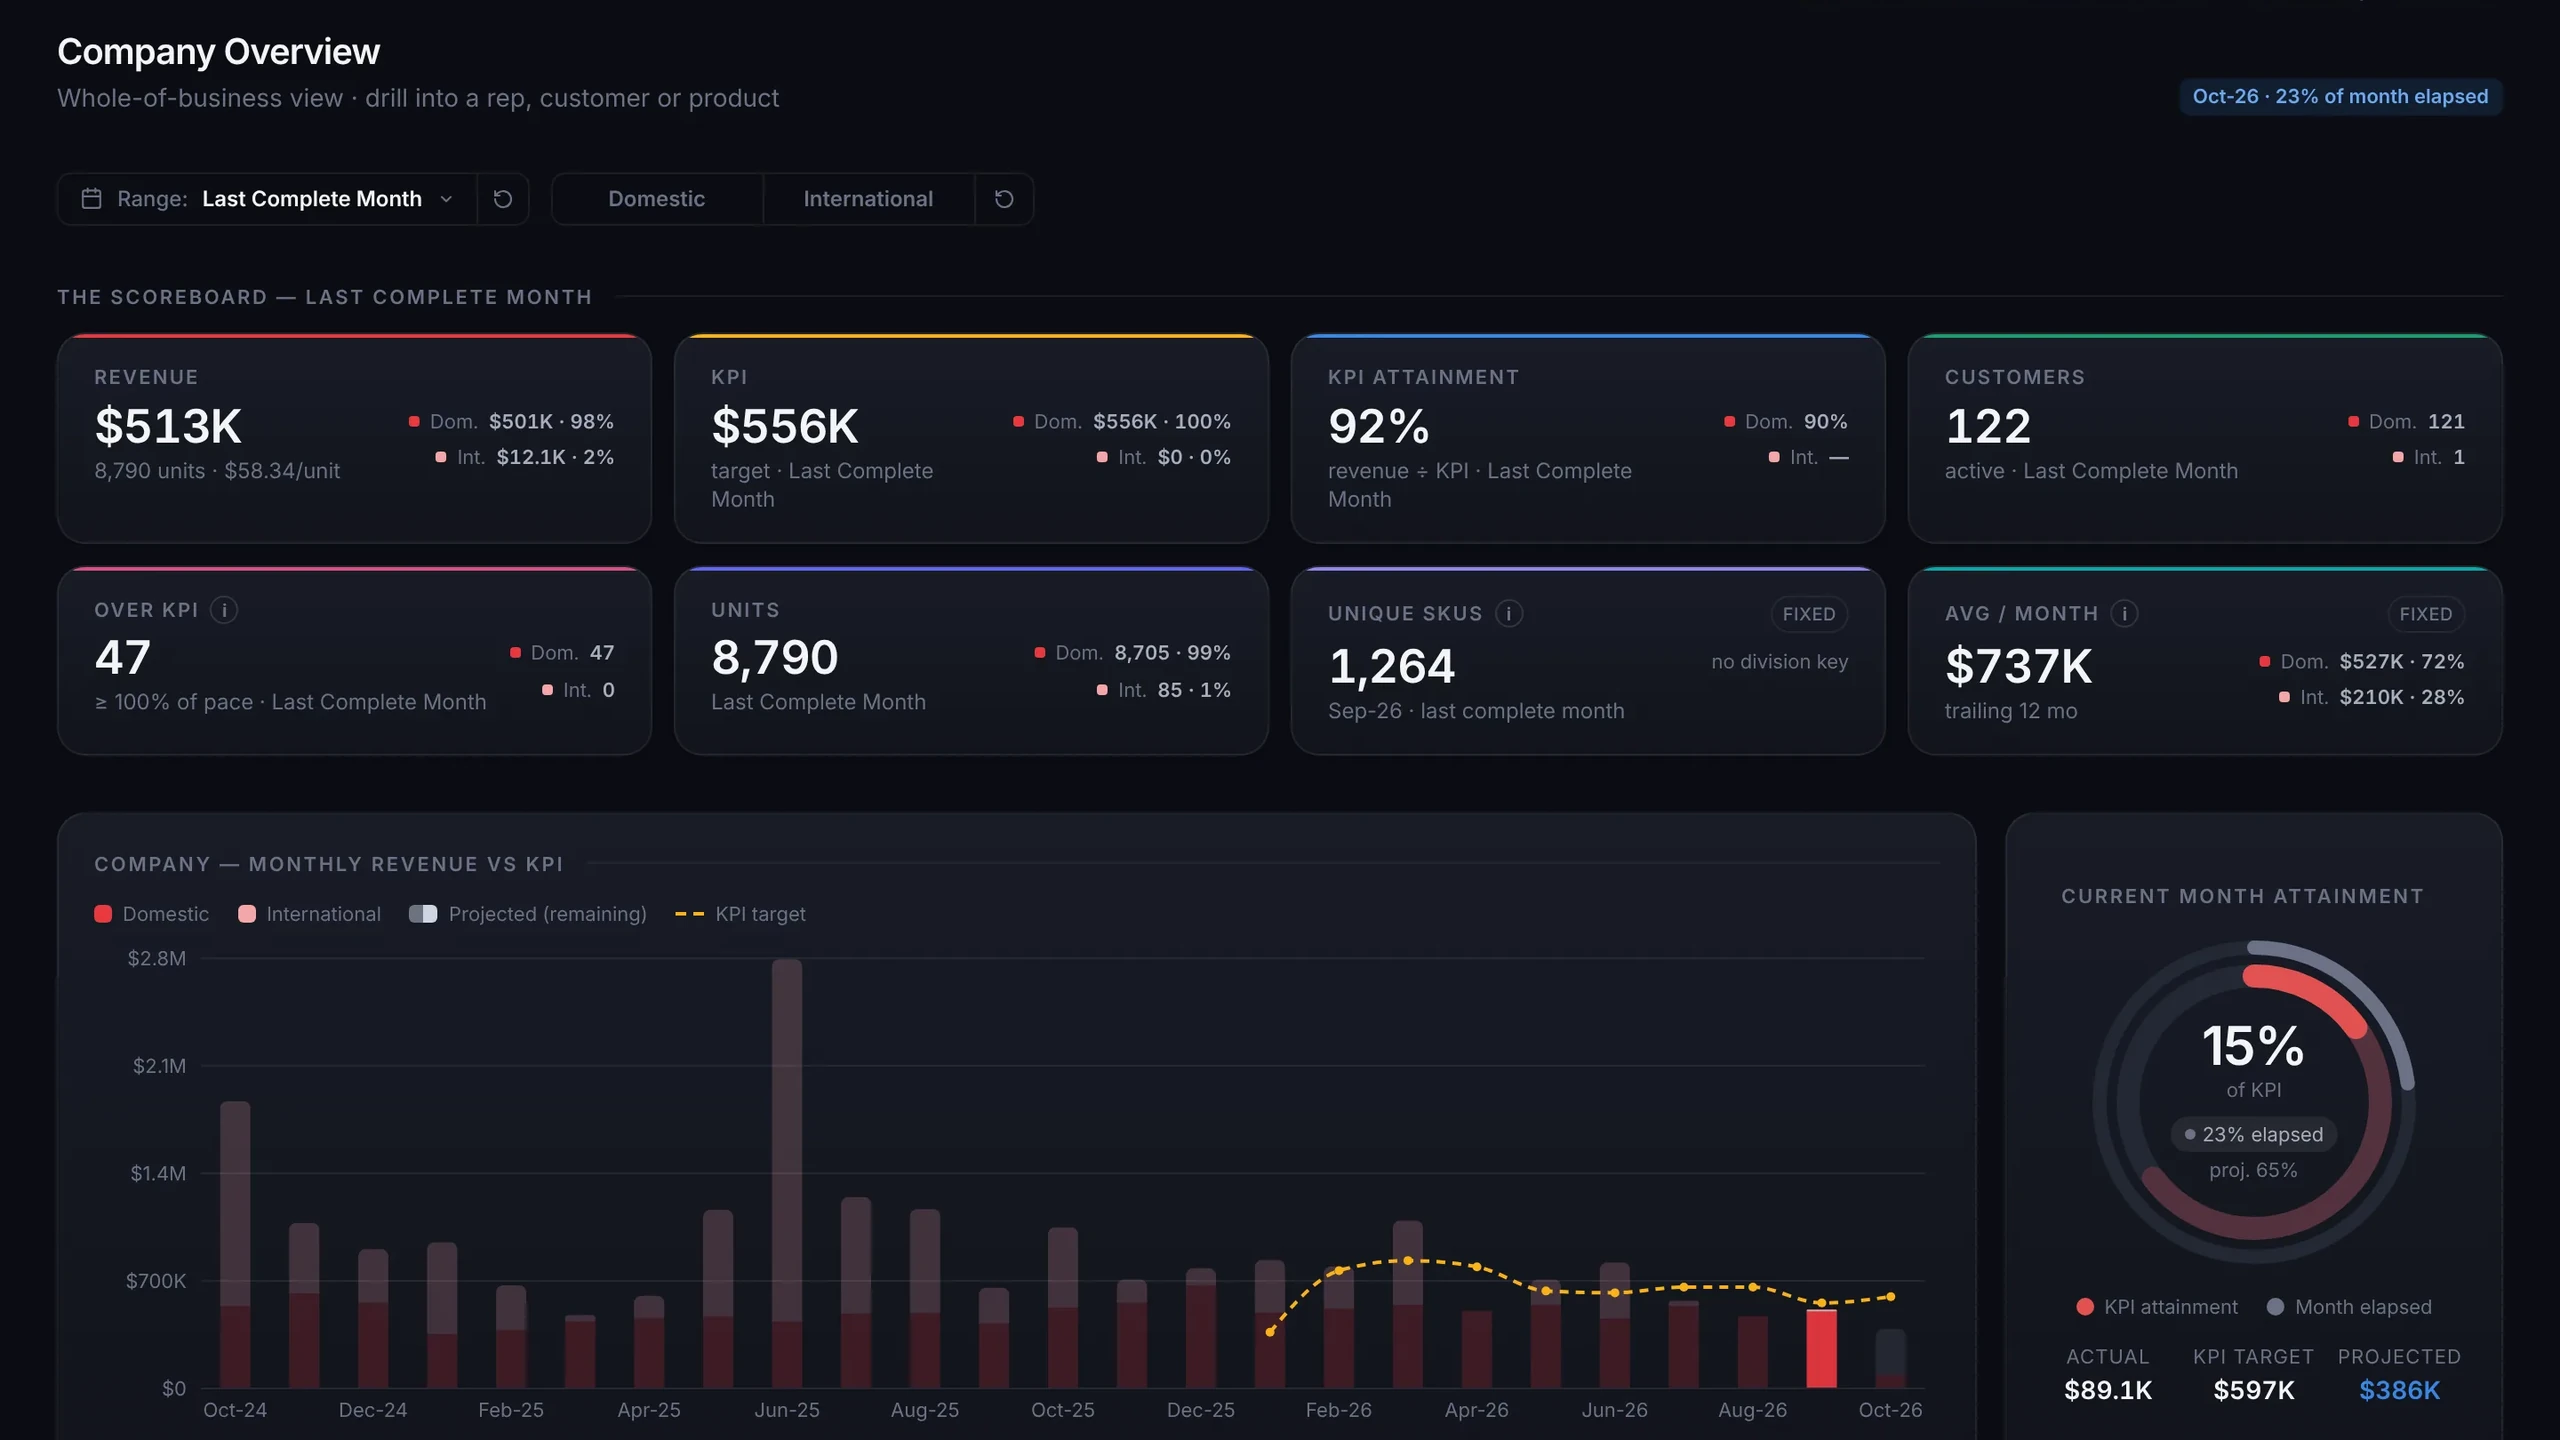2560x1440 pixels.
Task: Click the Over KPI 47 value
Action: [123, 658]
